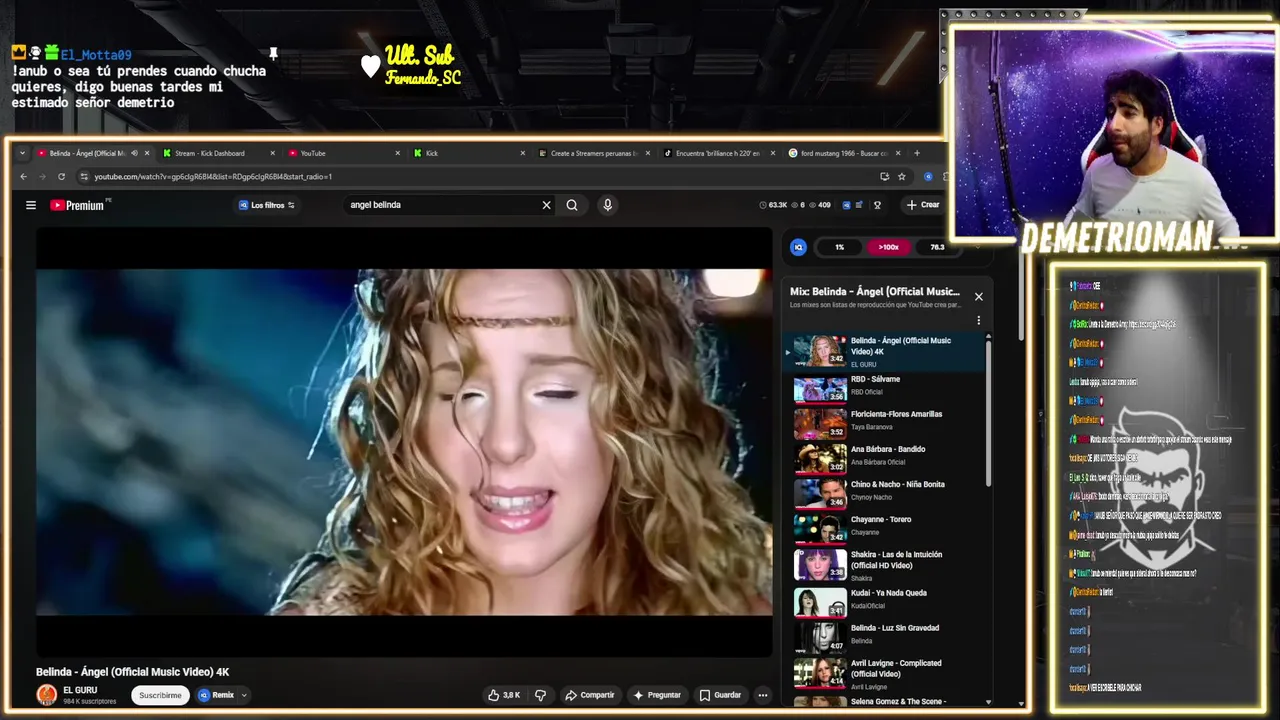Open EL GURU channel avatar
Screen dimensions: 1280x720
pyautogui.click(x=46, y=695)
